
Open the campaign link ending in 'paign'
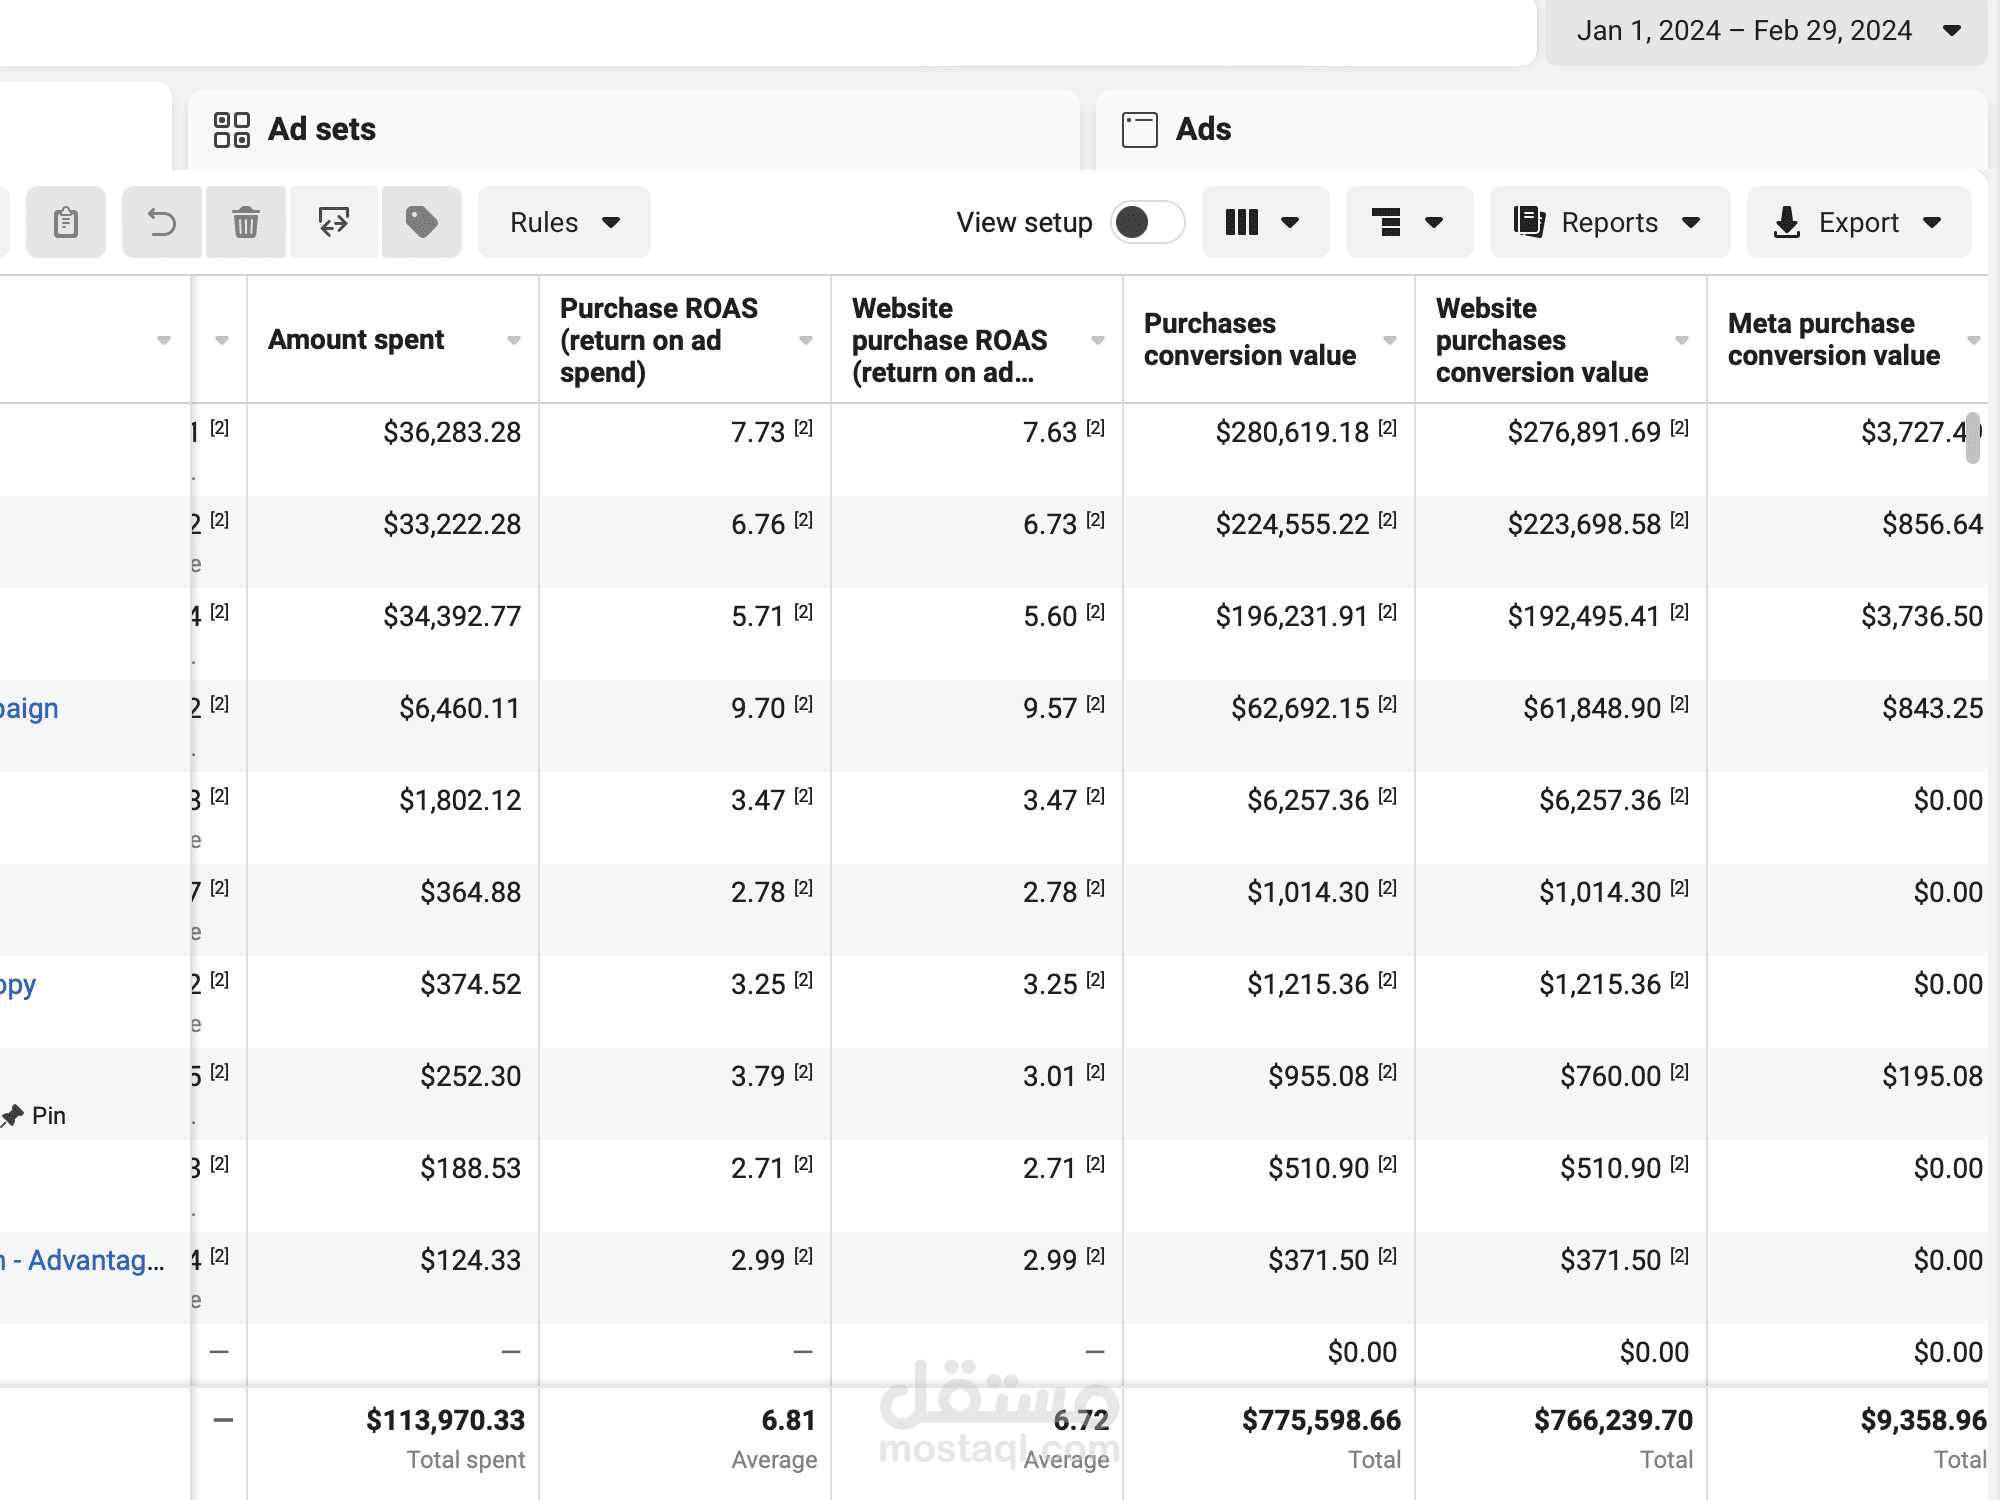coord(29,709)
